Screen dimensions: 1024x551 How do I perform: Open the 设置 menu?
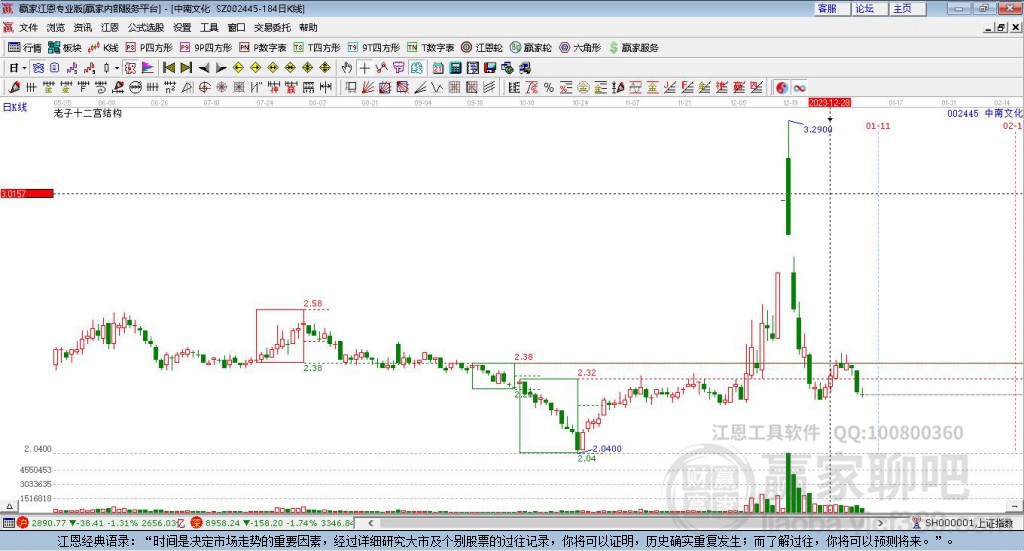(x=182, y=27)
